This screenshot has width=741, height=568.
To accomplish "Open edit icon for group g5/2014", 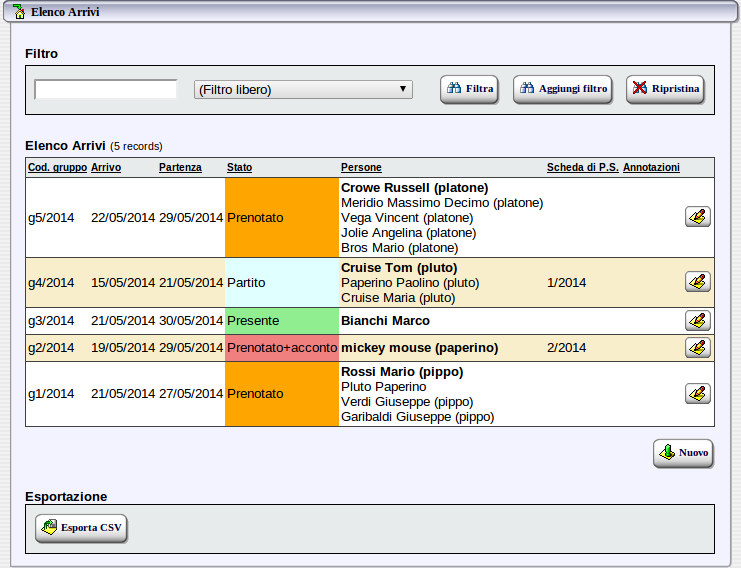I will [x=697, y=217].
